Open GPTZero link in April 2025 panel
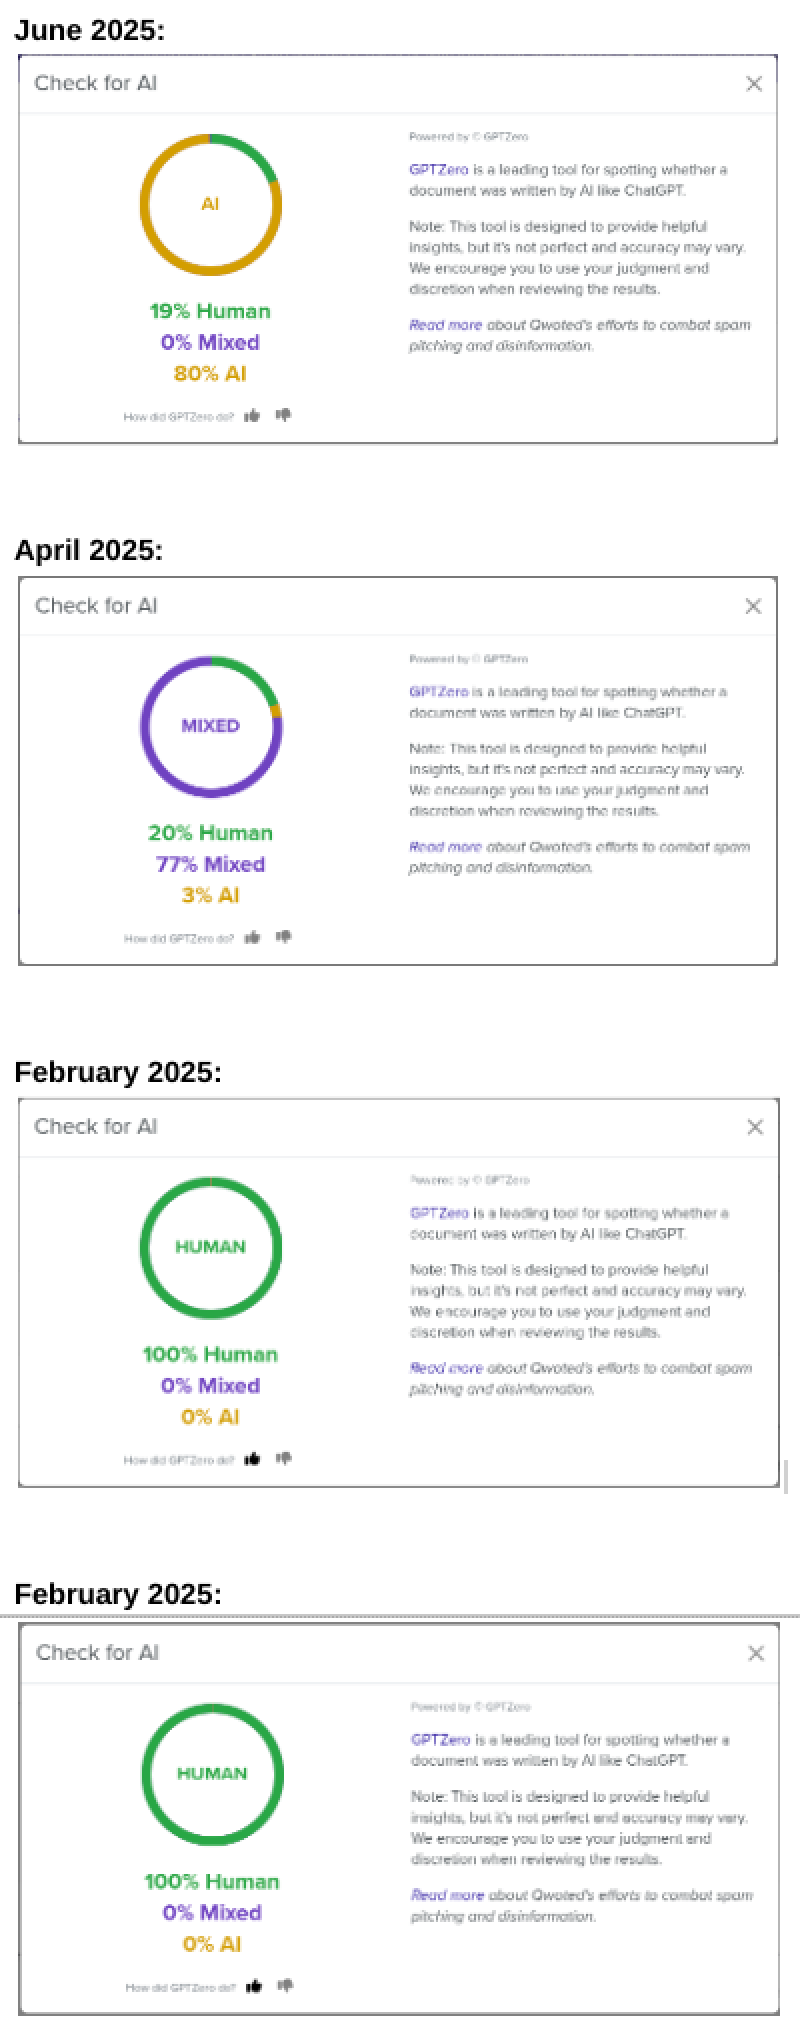 [x=439, y=692]
